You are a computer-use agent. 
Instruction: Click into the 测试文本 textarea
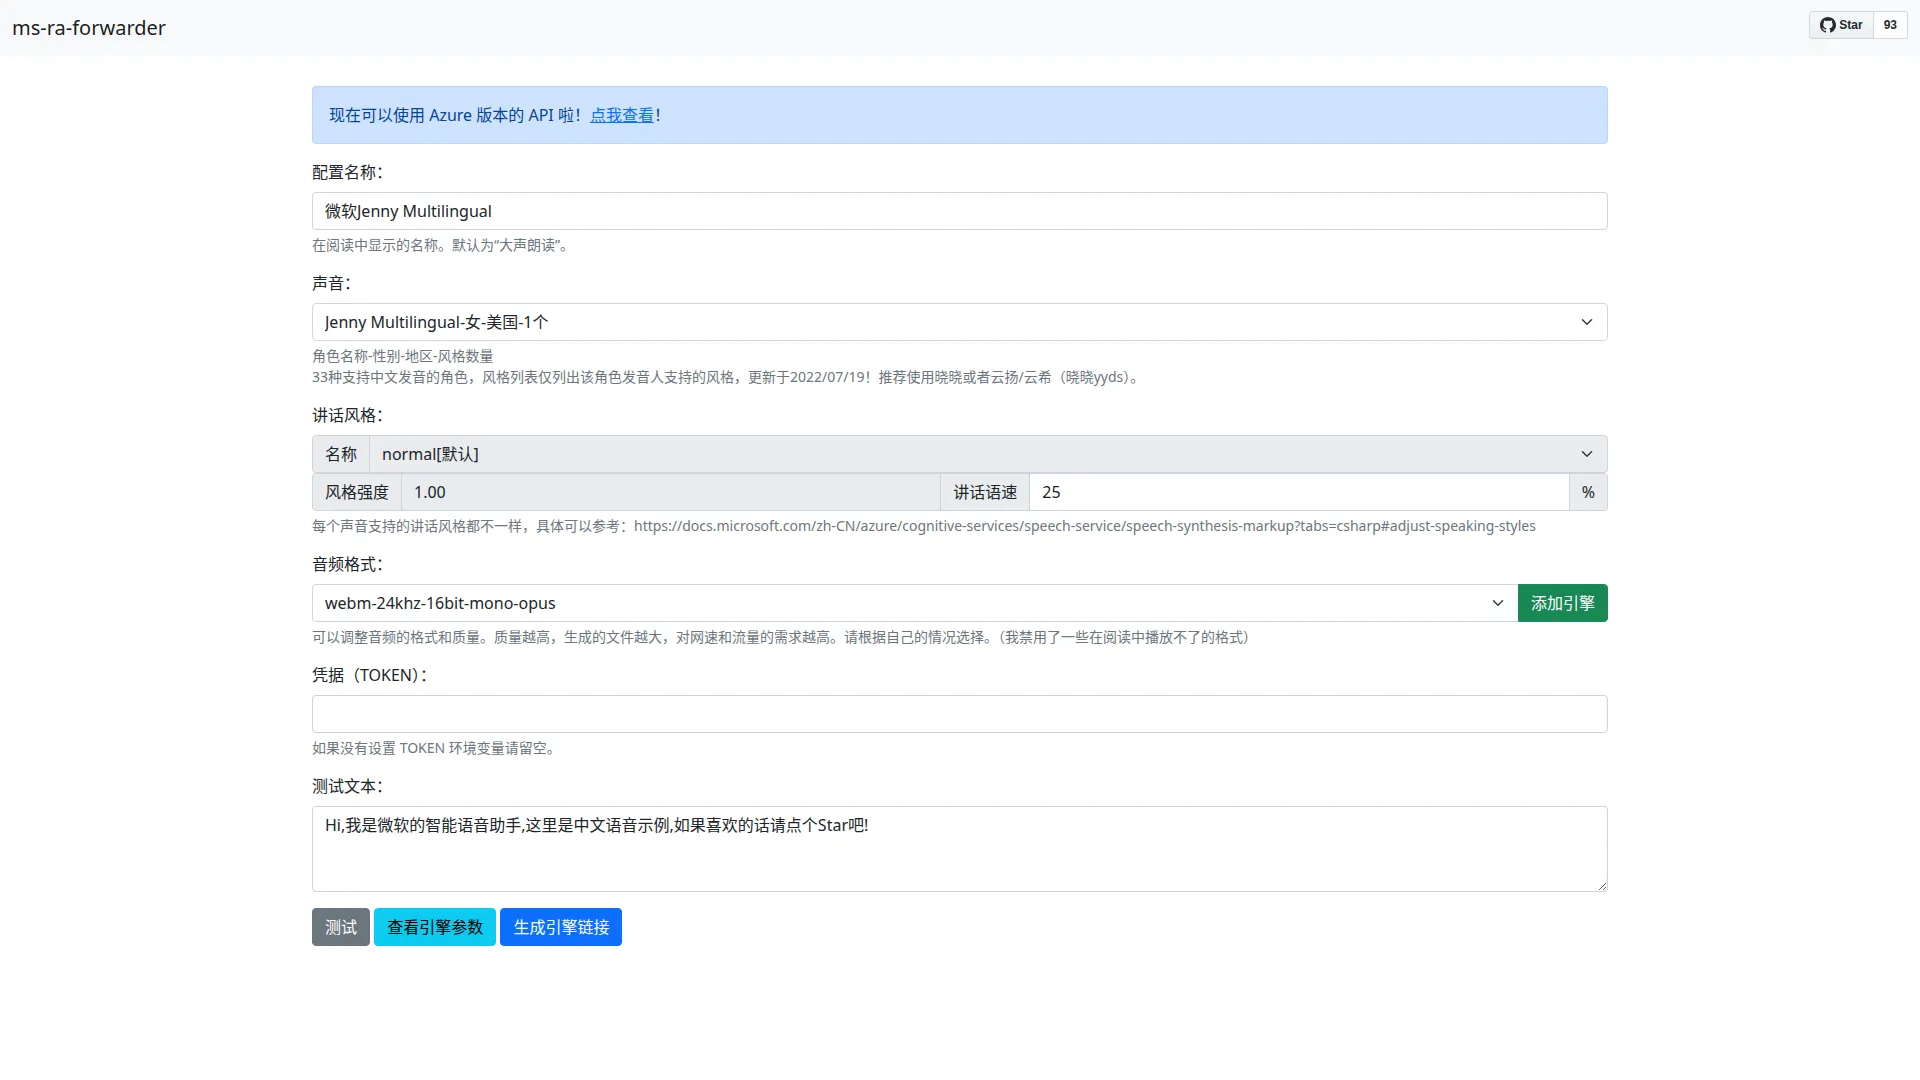tap(960, 849)
